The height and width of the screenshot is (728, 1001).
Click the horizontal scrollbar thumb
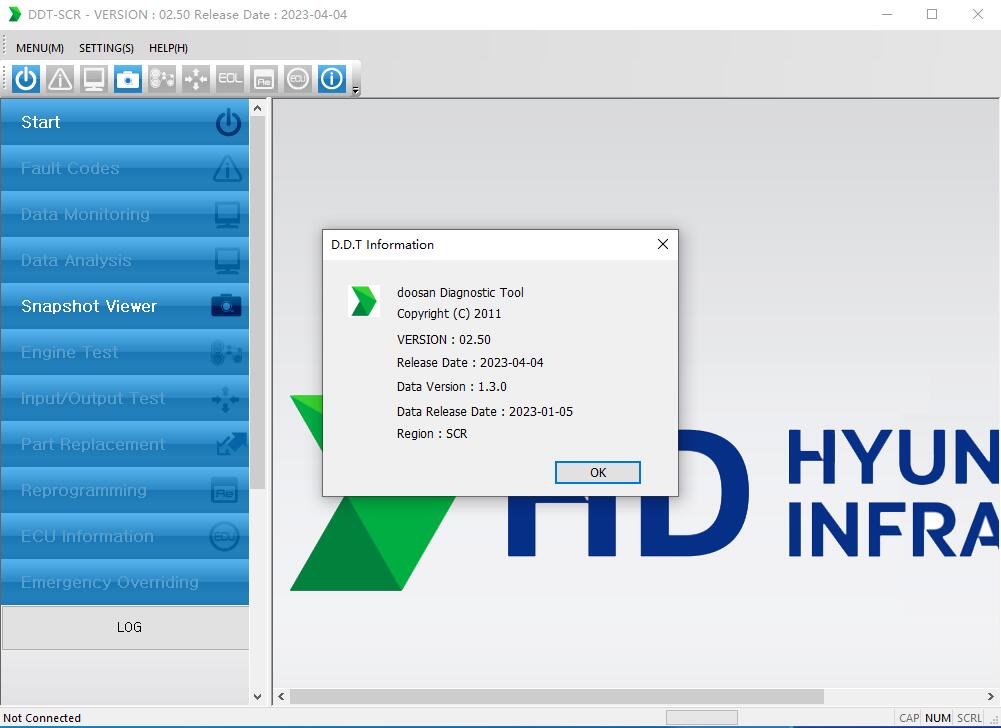[x=557, y=696]
